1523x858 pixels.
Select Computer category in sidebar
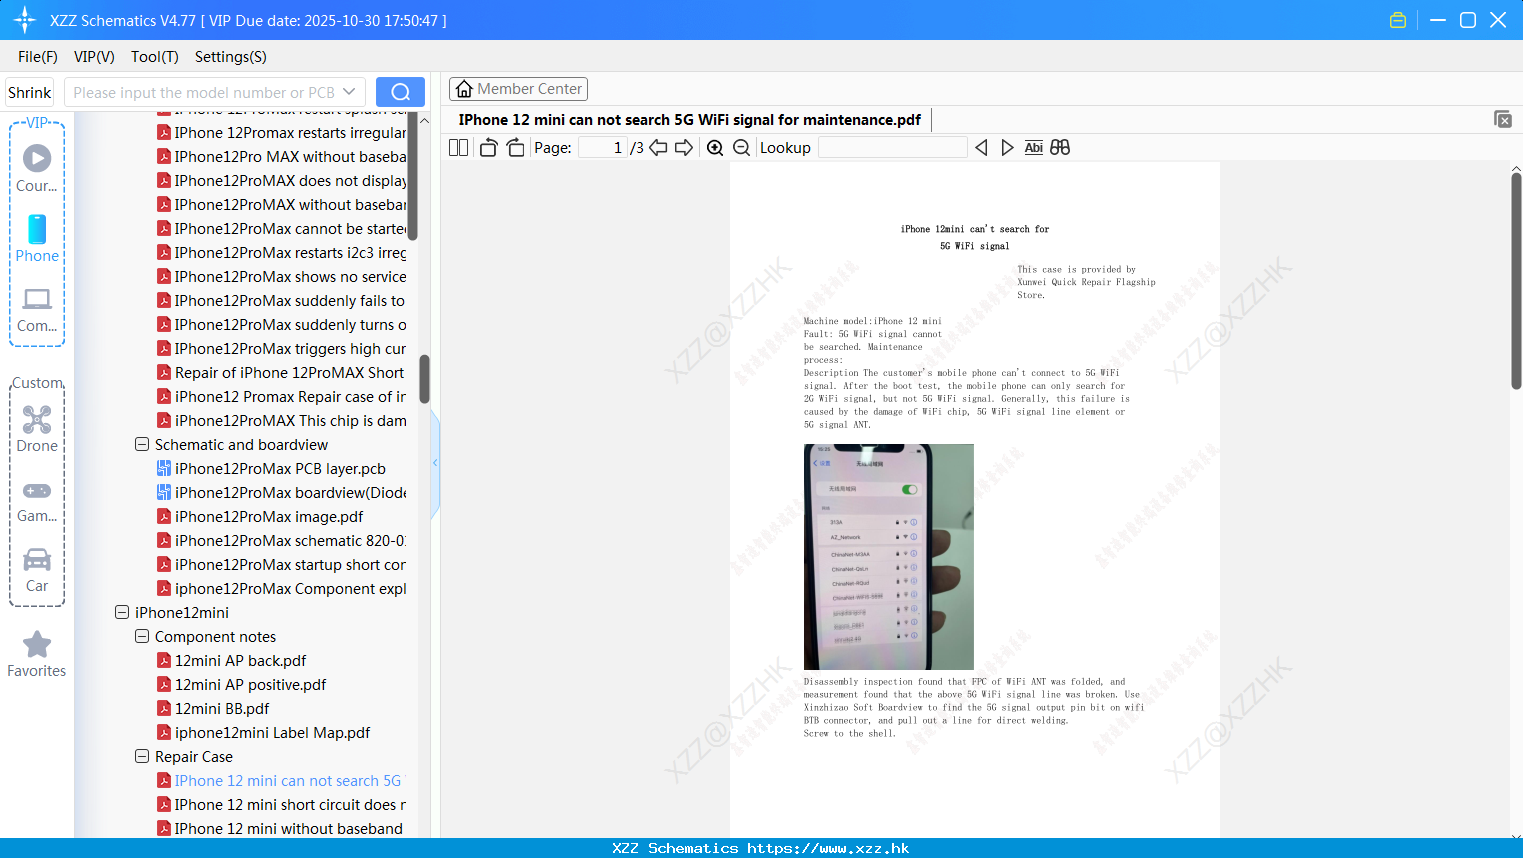pyautogui.click(x=37, y=310)
